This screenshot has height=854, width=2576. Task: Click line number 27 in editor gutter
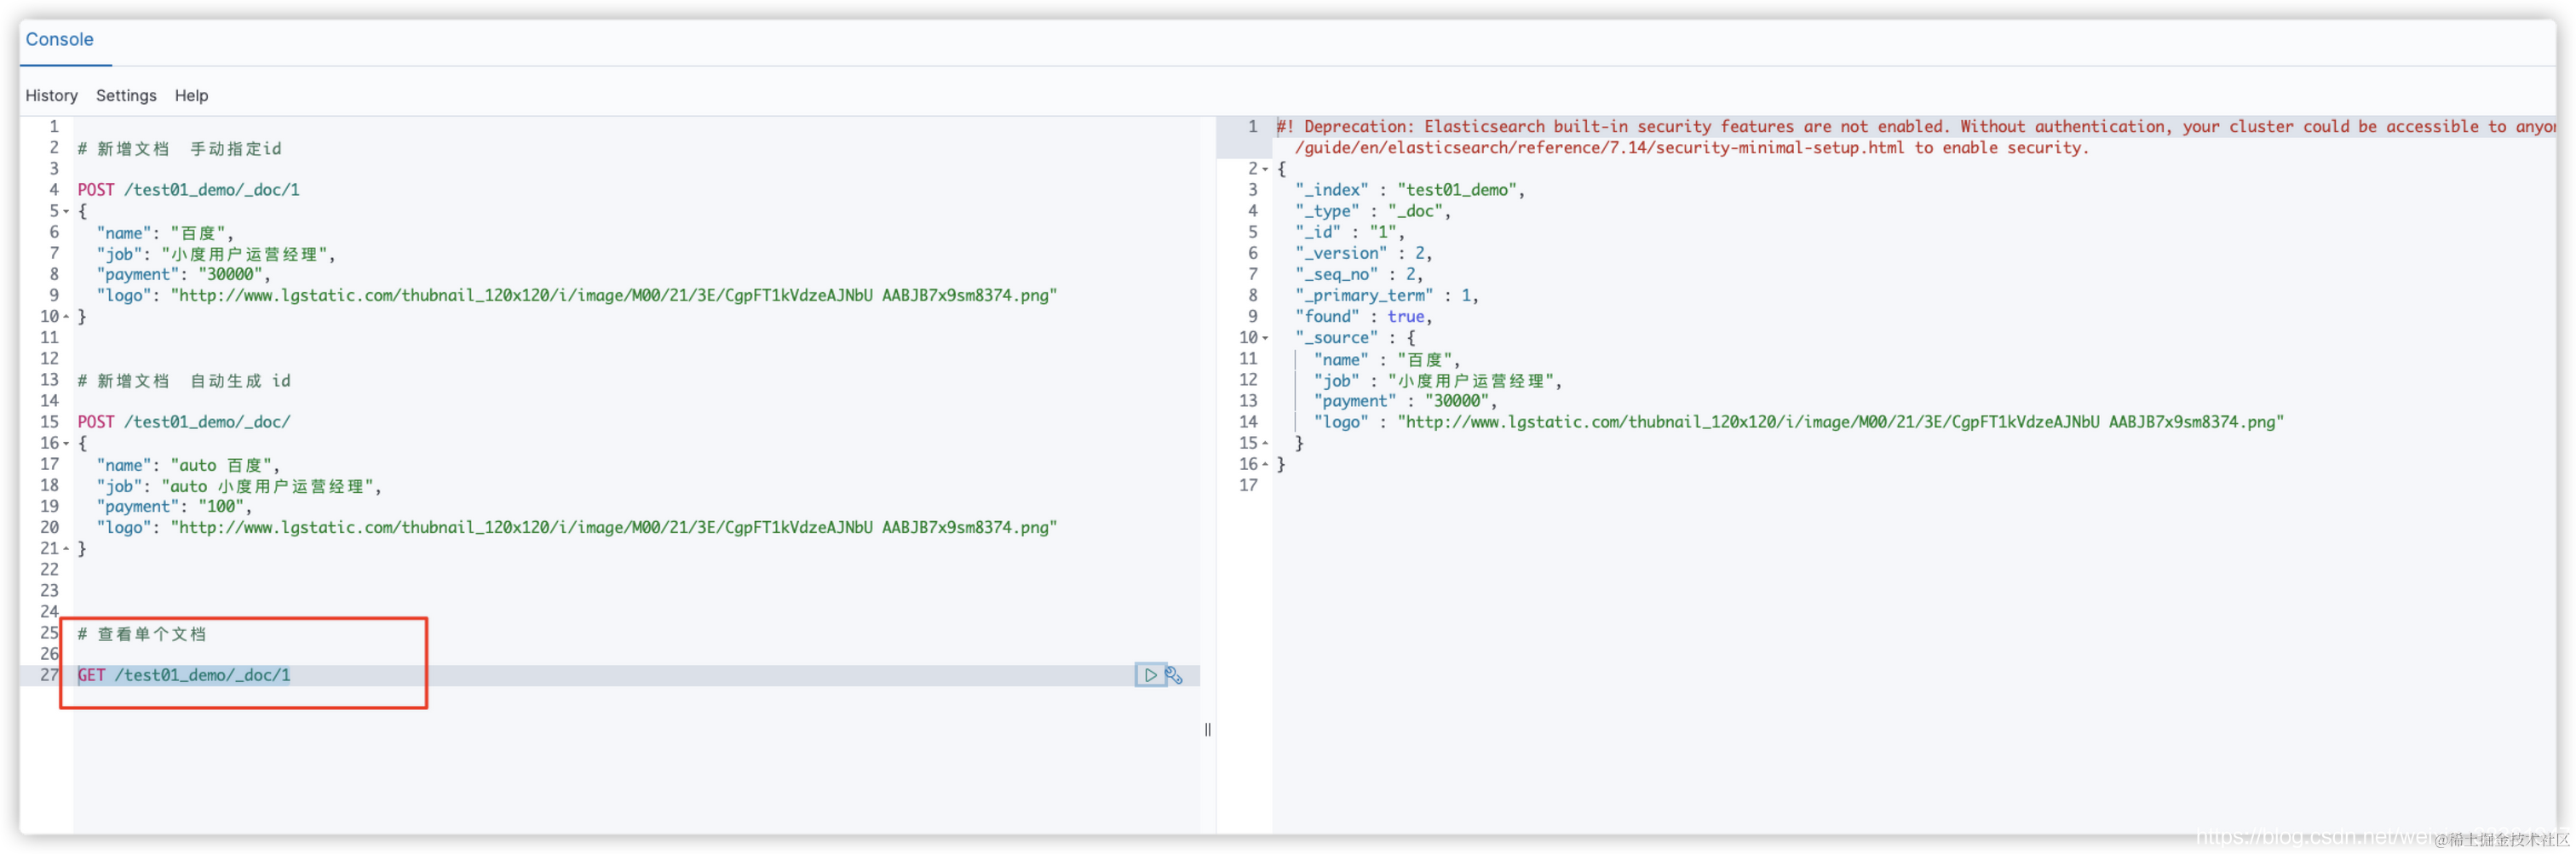click(49, 675)
